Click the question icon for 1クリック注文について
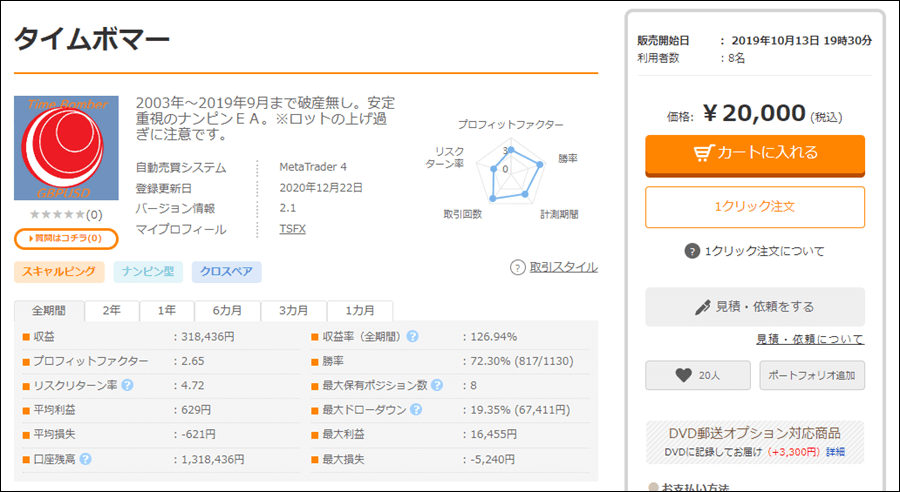 click(x=692, y=251)
